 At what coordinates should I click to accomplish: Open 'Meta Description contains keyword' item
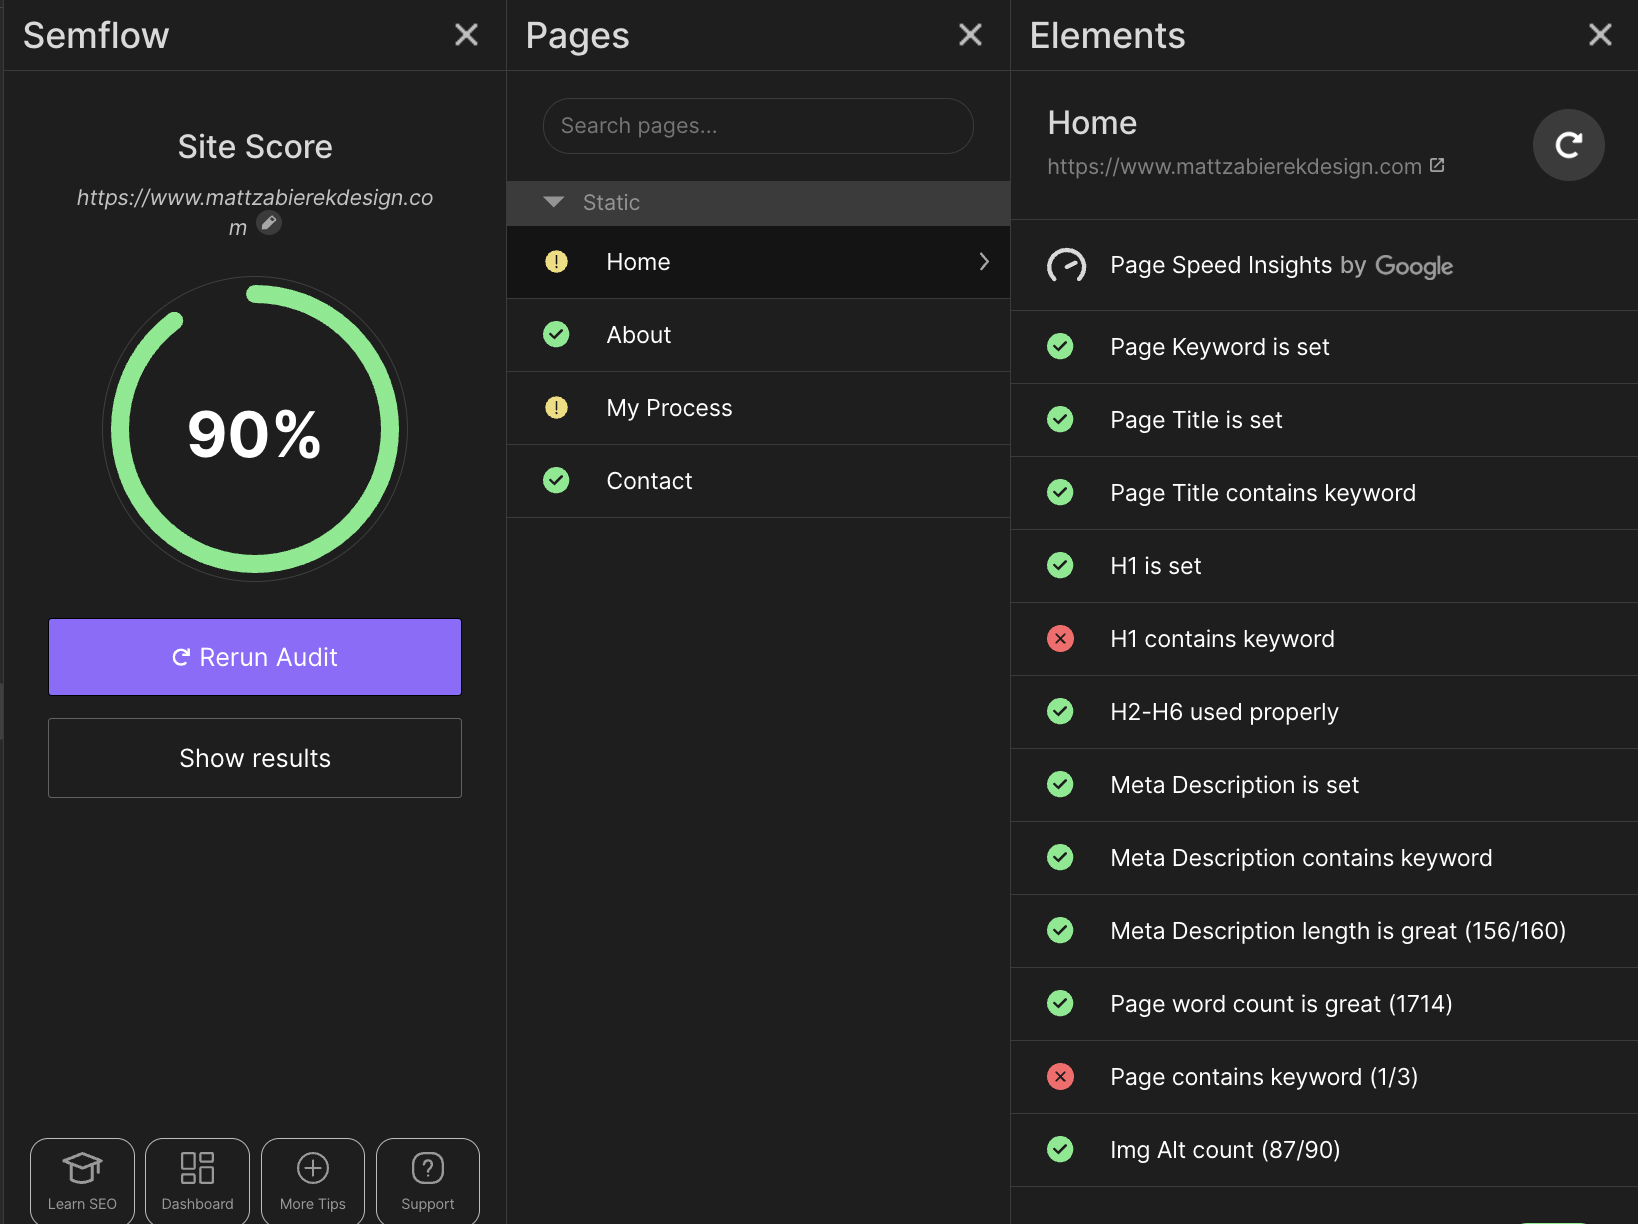point(1324,858)
